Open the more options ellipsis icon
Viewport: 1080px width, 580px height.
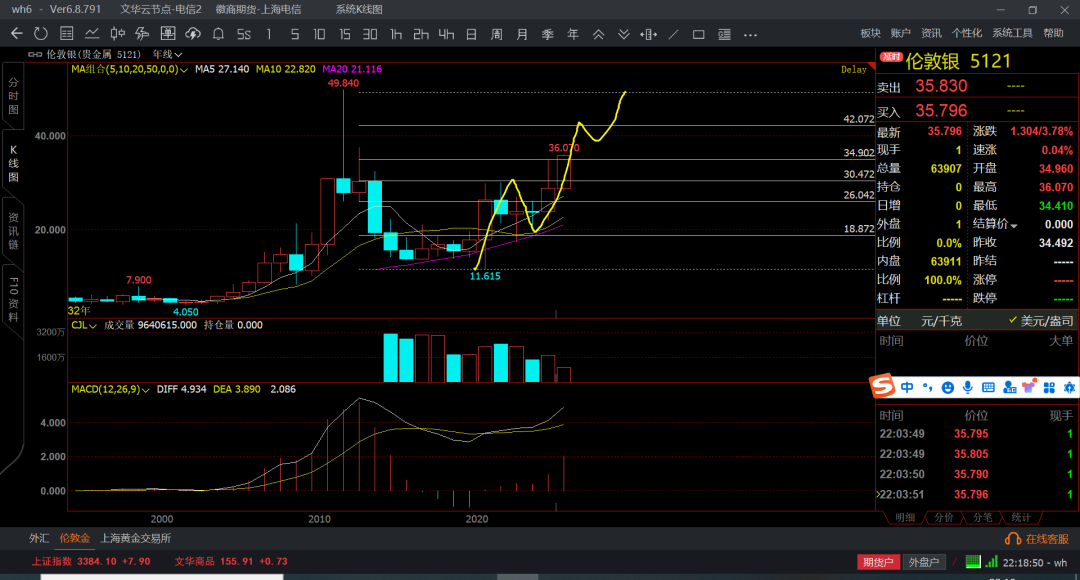click(751, 34)
